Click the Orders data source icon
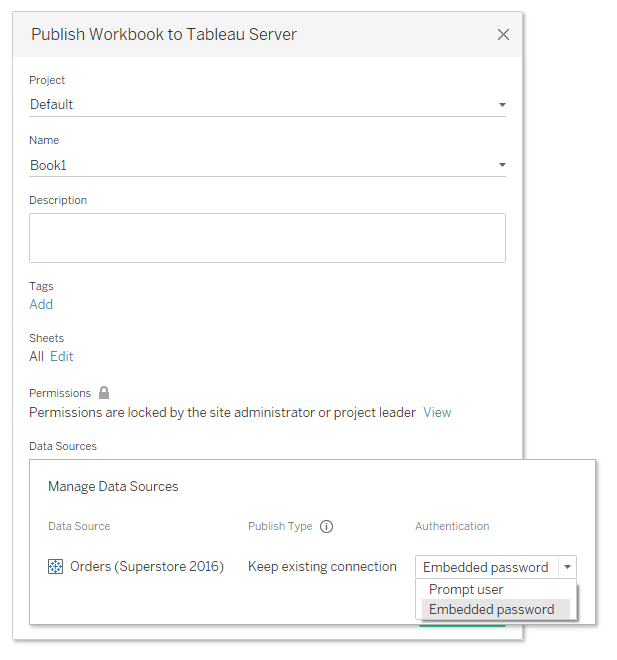This screenshot has width=617, height=660. (56, 567)
